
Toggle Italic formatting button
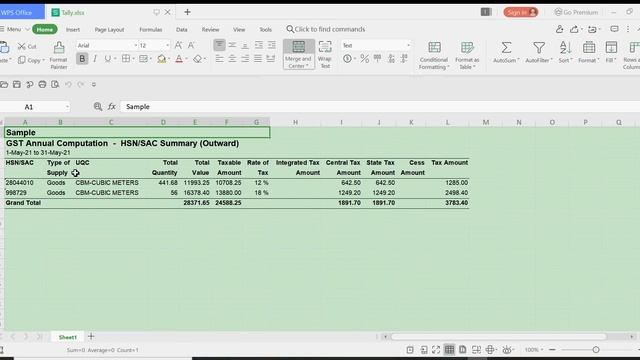tap(95, 59)
